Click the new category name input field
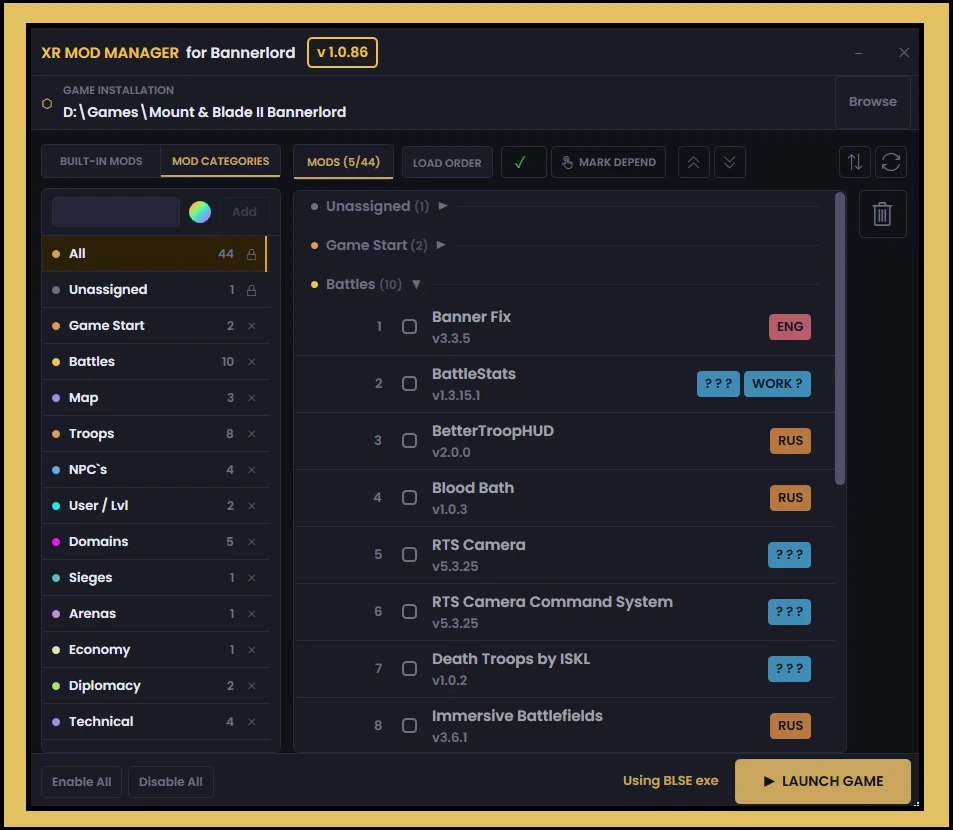This screenshot has height=830, width=953. (x=115, y=212)
